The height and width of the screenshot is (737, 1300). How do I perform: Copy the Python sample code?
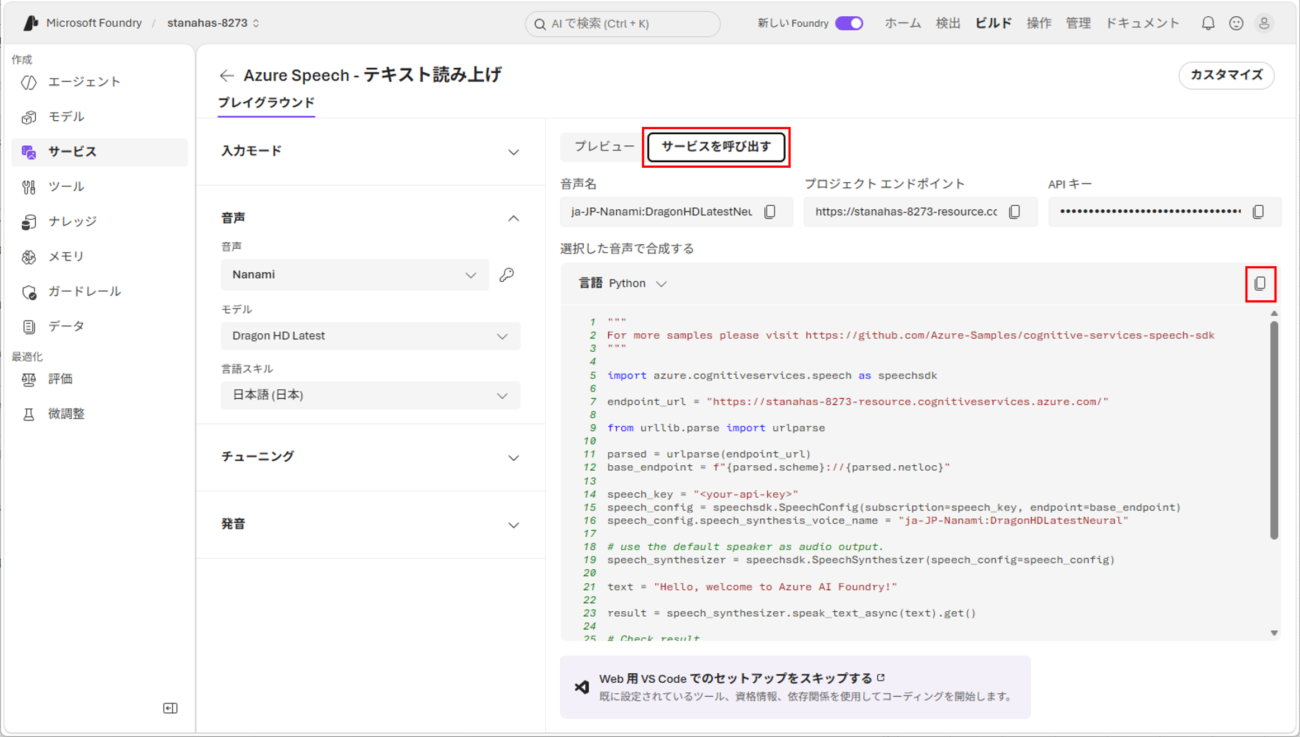coord(1260,284)
